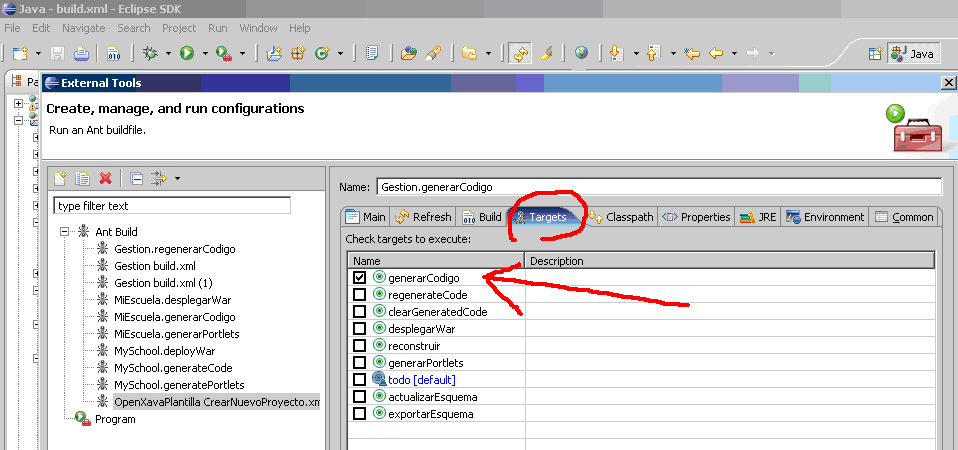Open the Back history dropdown arrow
Screen dimensions: 958x450
point(734,54)
